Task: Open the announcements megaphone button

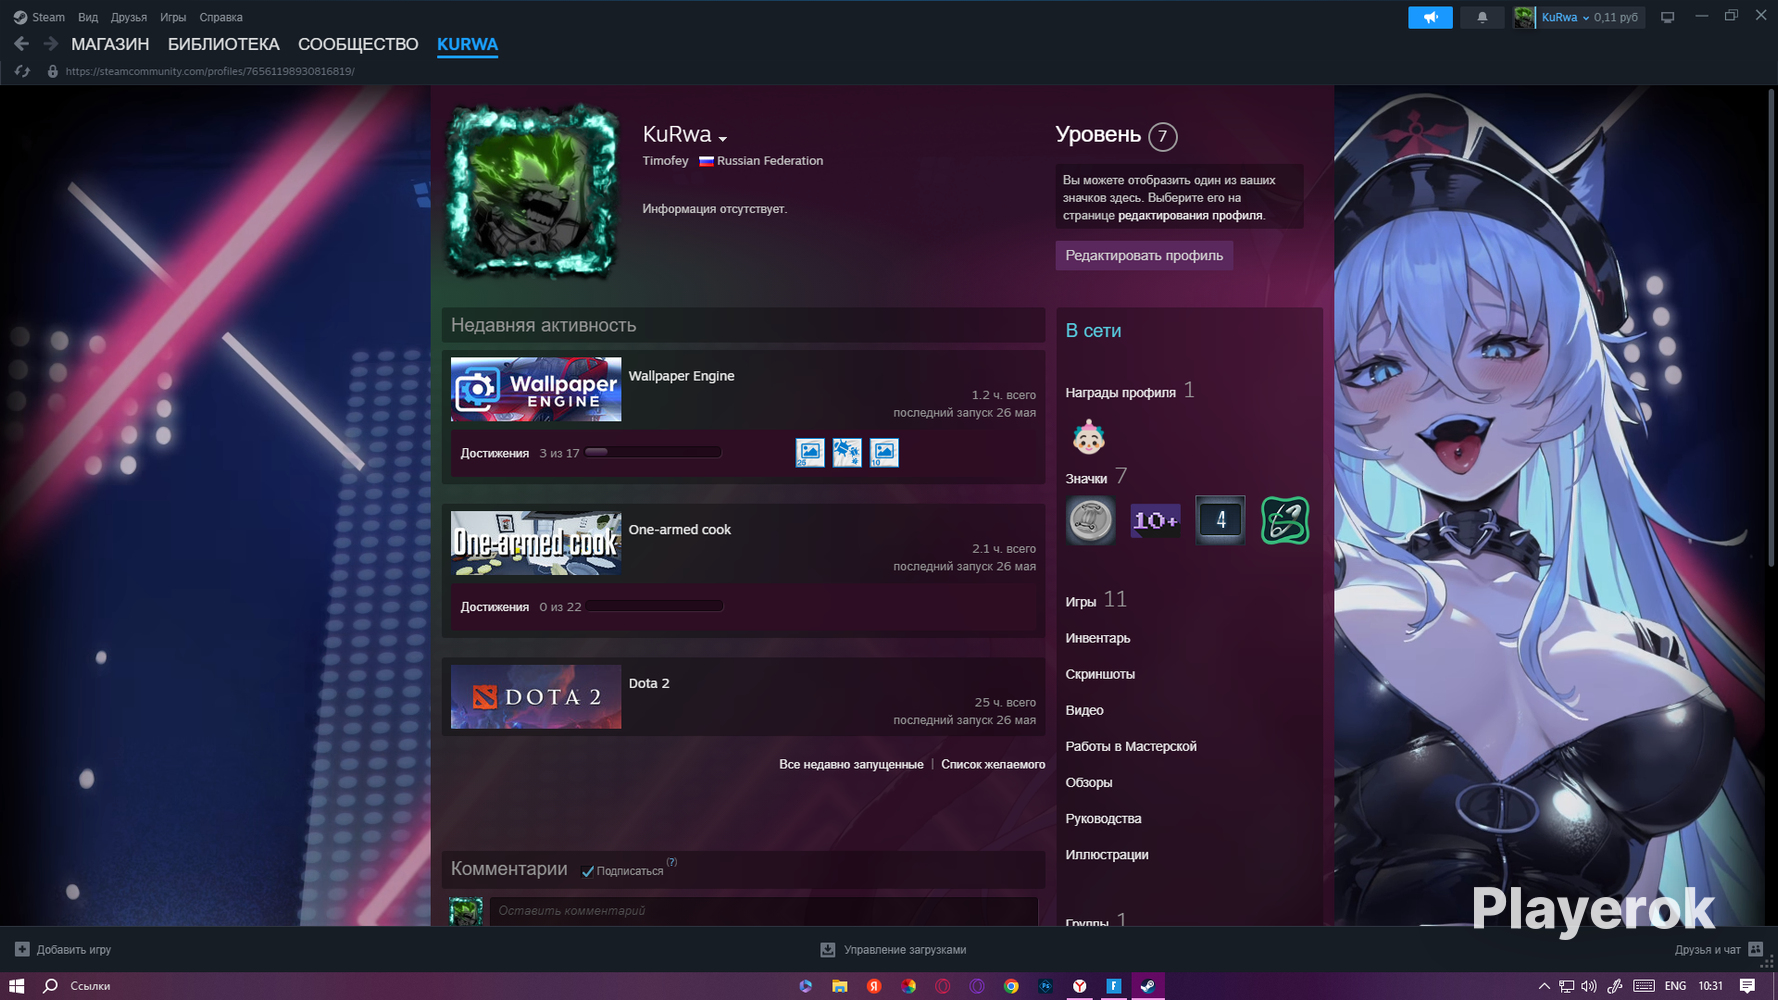Action: tap(1430, 17)
